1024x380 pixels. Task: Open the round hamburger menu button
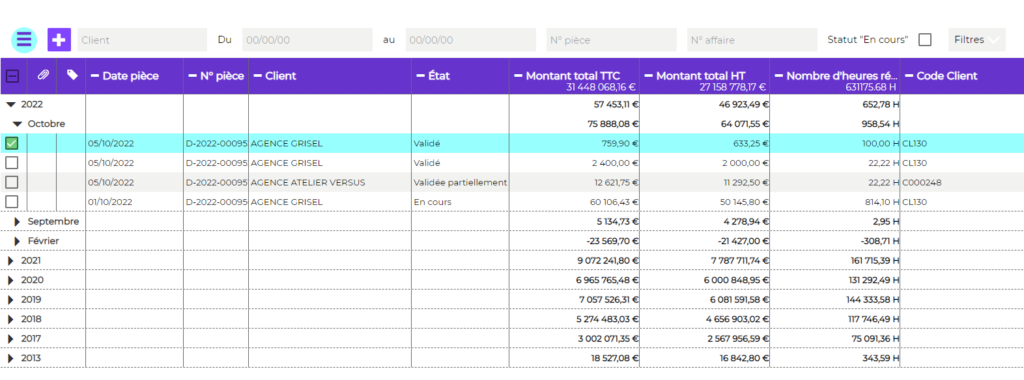(x=24, y=40)
